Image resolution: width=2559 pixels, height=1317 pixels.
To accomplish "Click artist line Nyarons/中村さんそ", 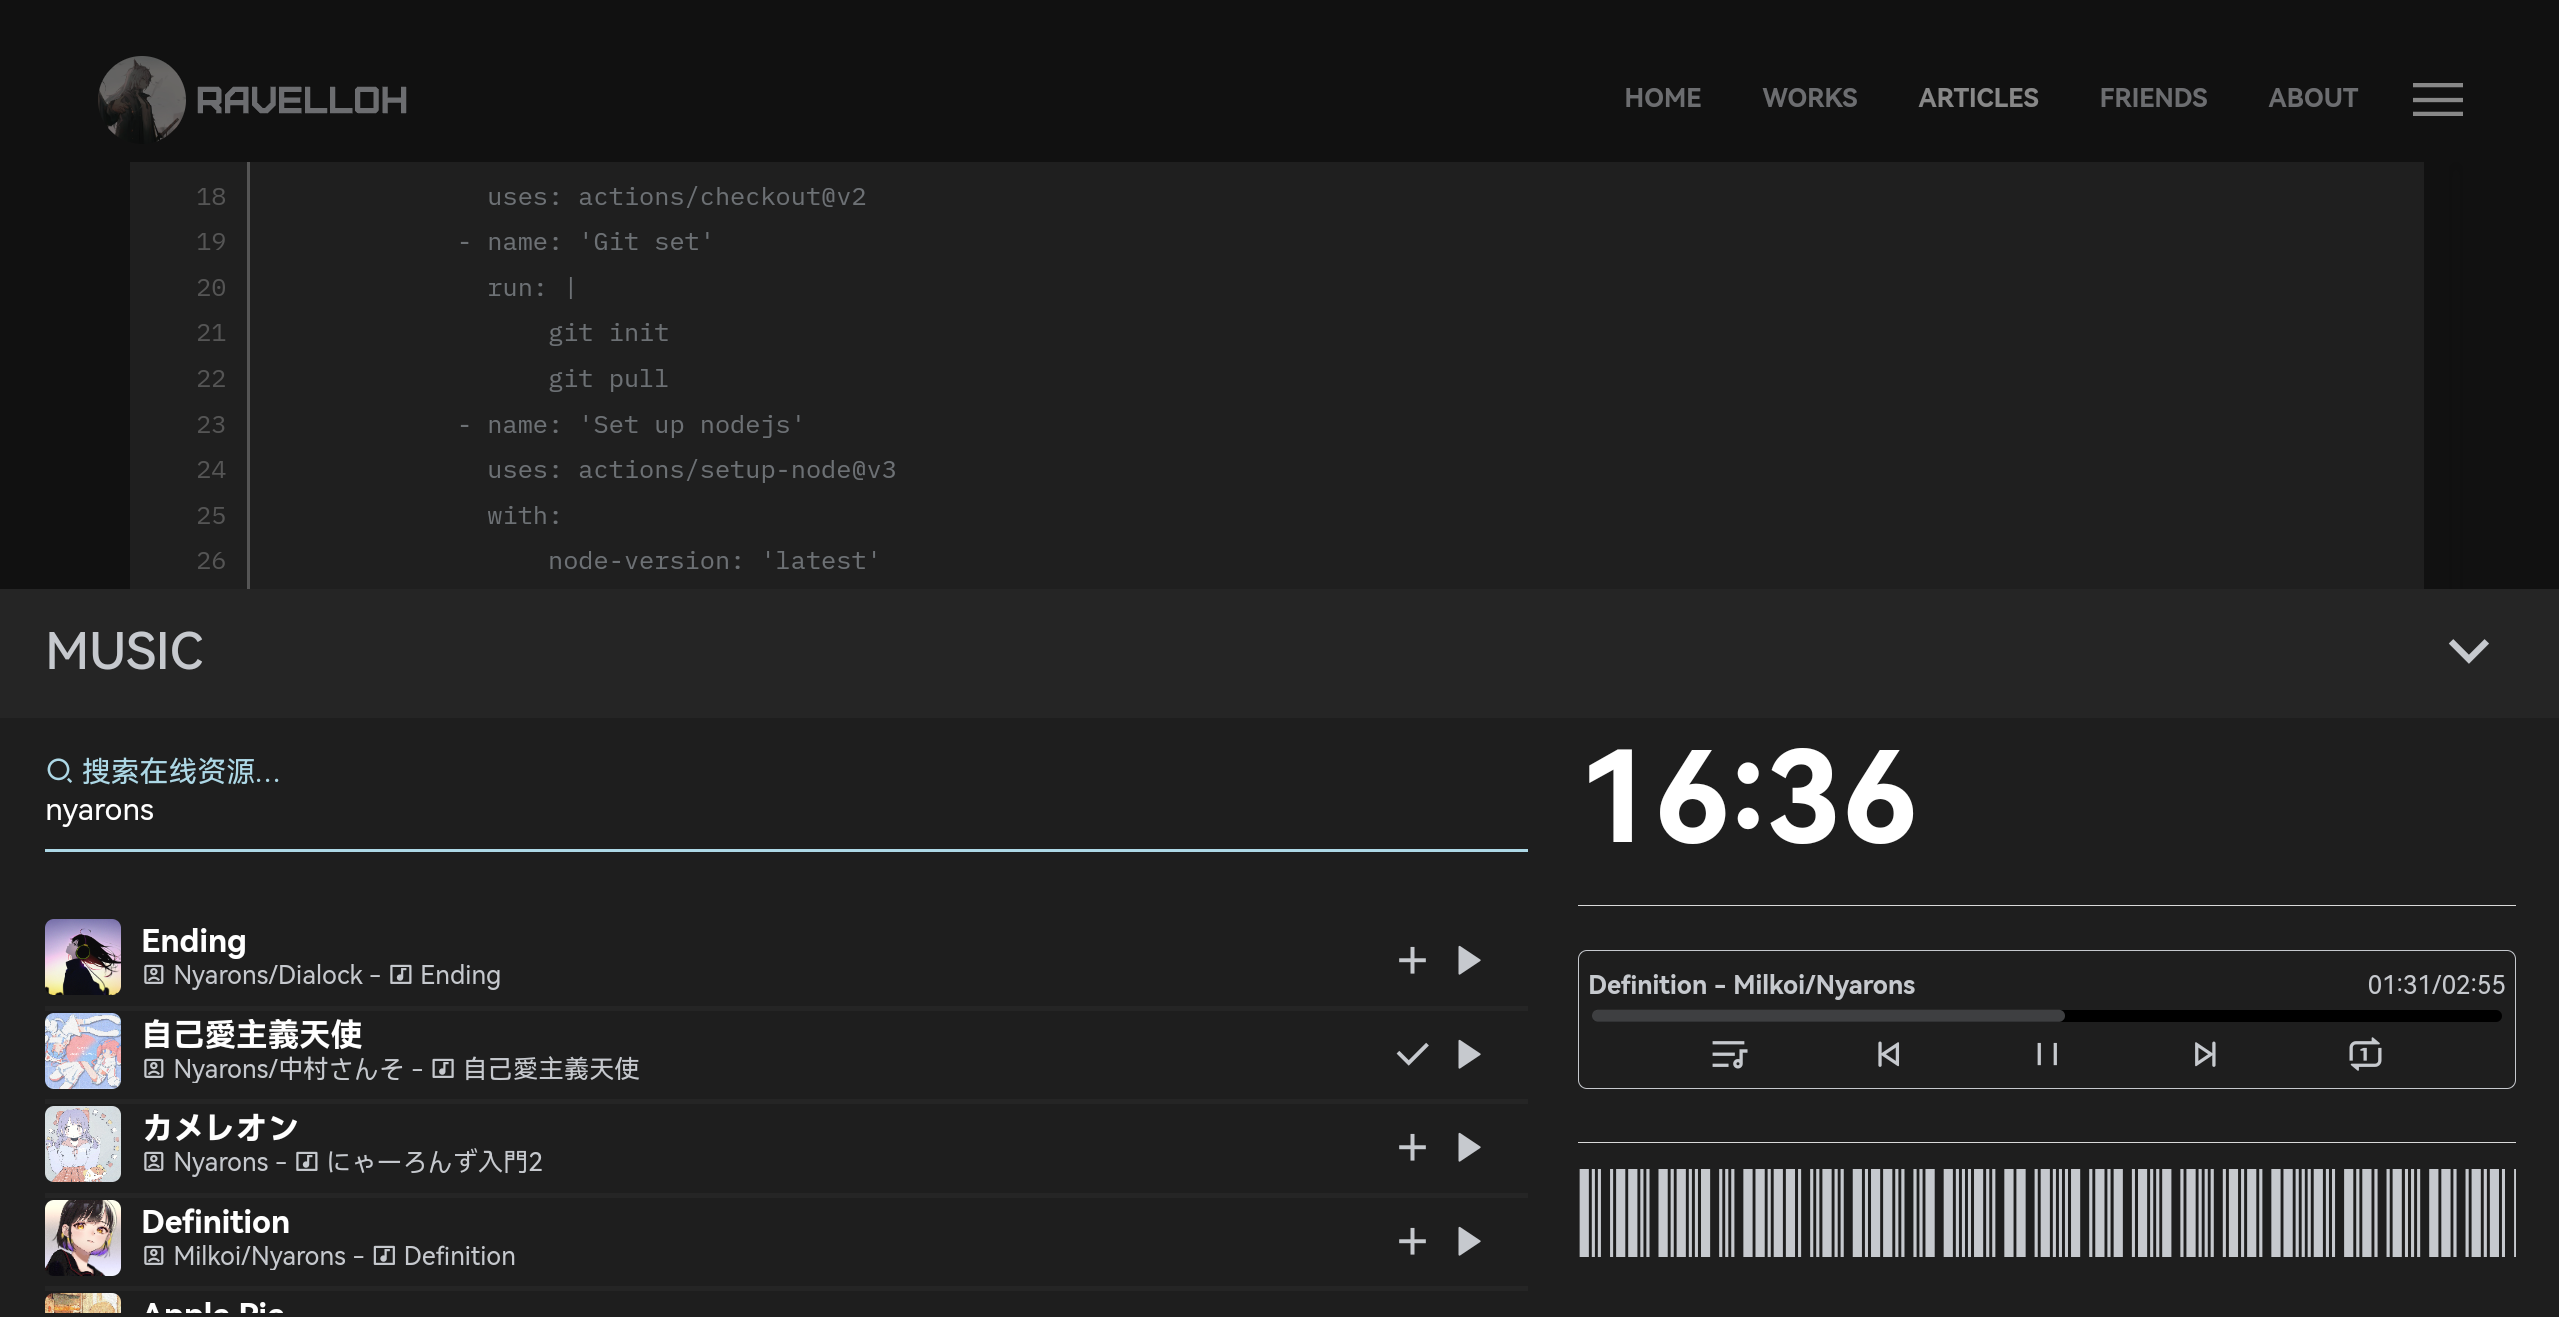I will 289,1069.
